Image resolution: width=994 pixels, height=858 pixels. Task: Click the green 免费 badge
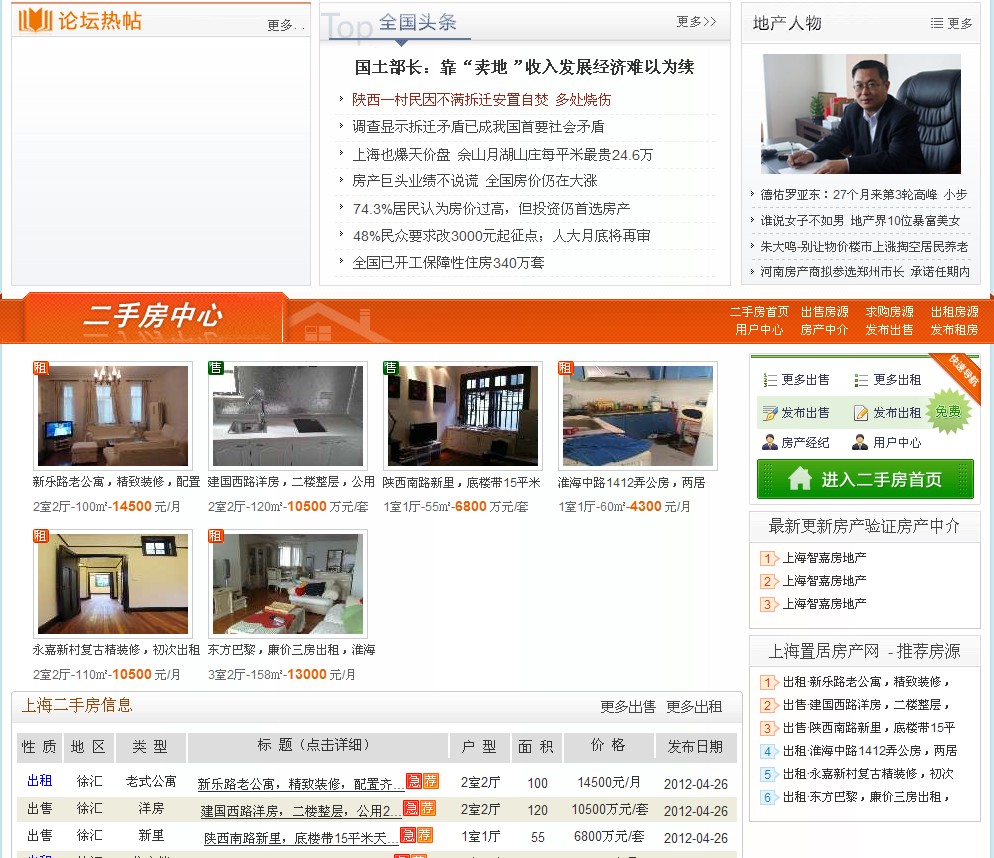click(x=948, y=412)
